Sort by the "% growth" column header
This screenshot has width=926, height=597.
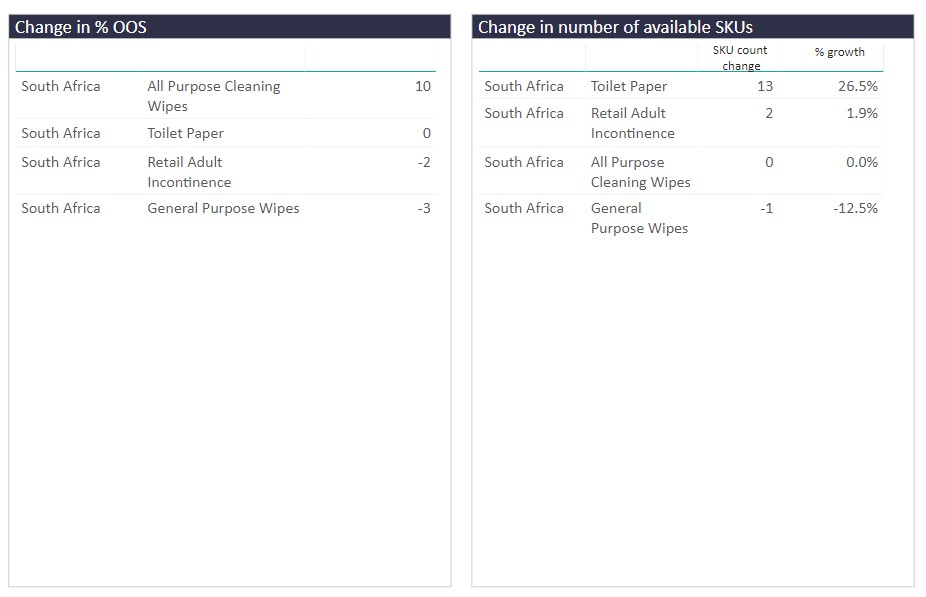coord(839,52)
